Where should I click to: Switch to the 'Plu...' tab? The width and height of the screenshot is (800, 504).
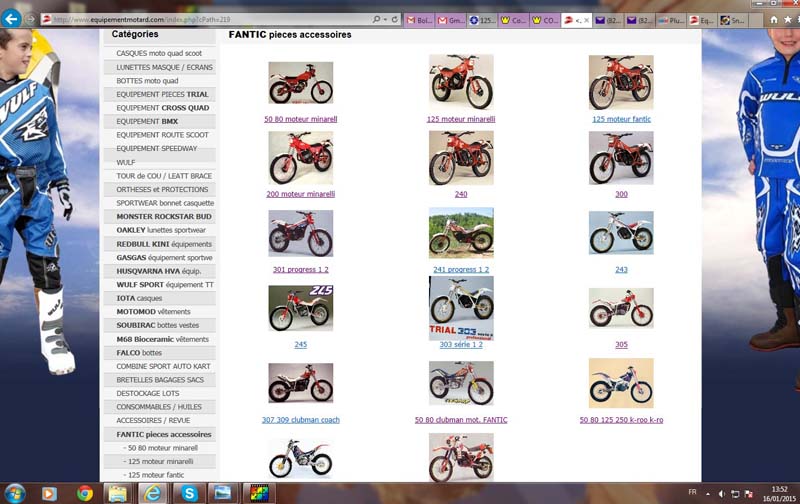670,20
